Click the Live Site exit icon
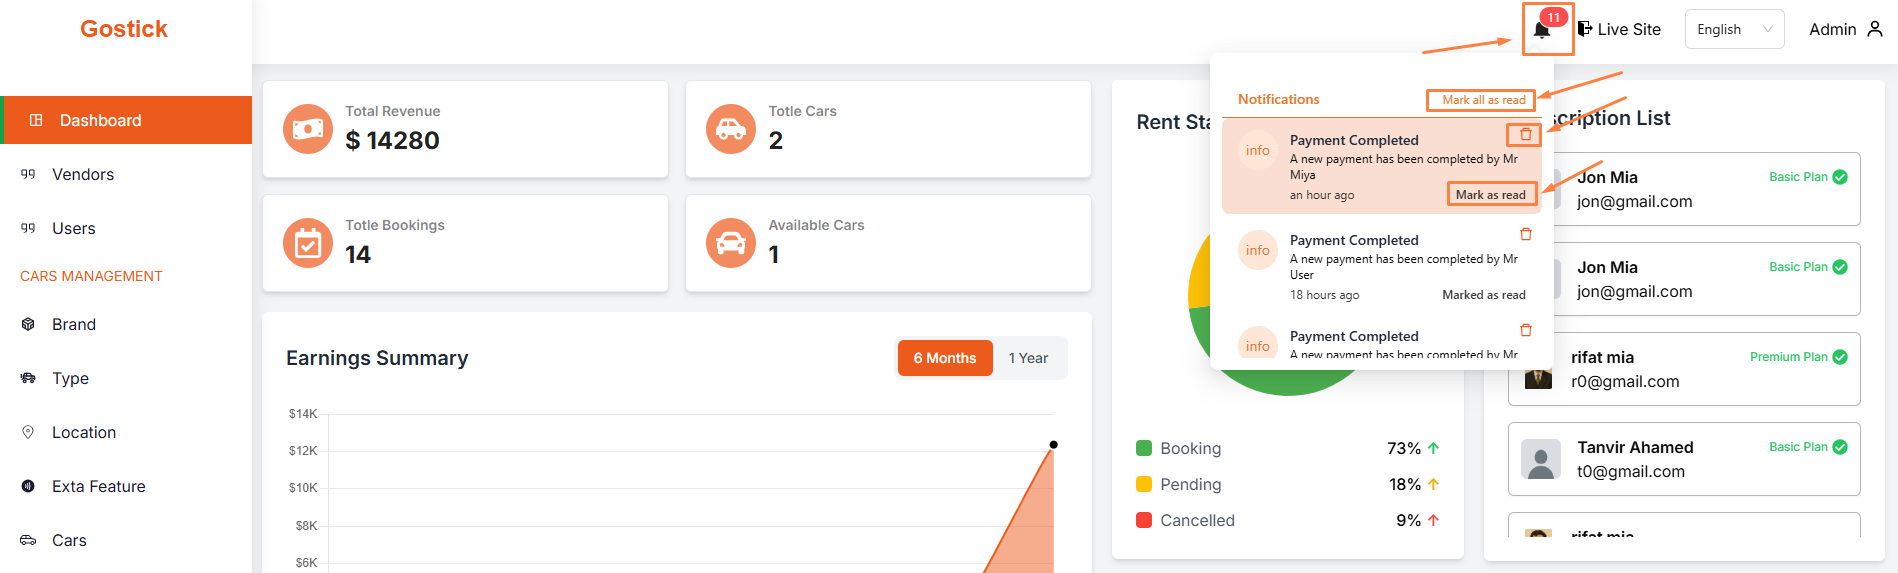This screenshot has height=573, width=1898. click(x=1585, y=29)
